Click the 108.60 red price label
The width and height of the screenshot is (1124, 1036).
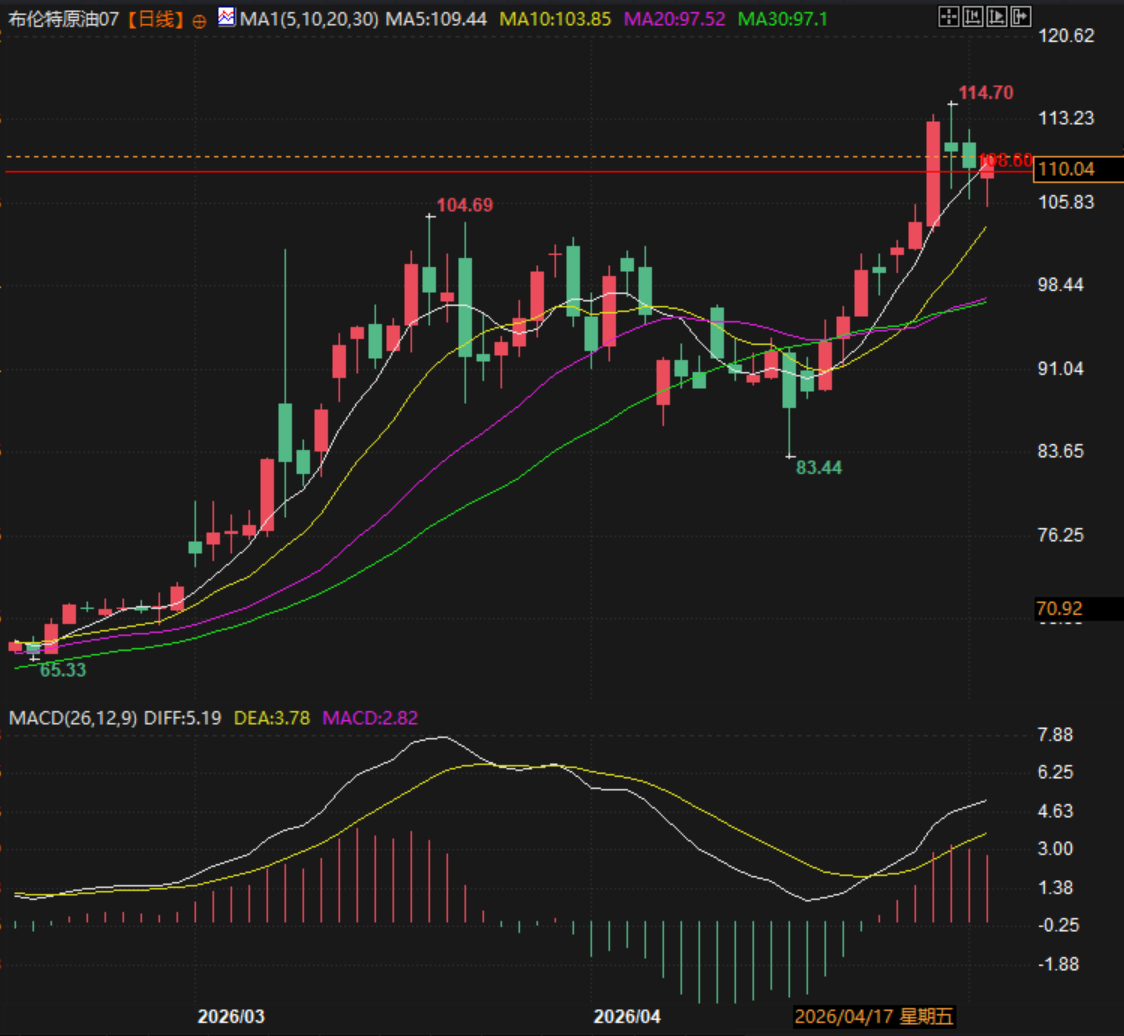coord(1006,160)
